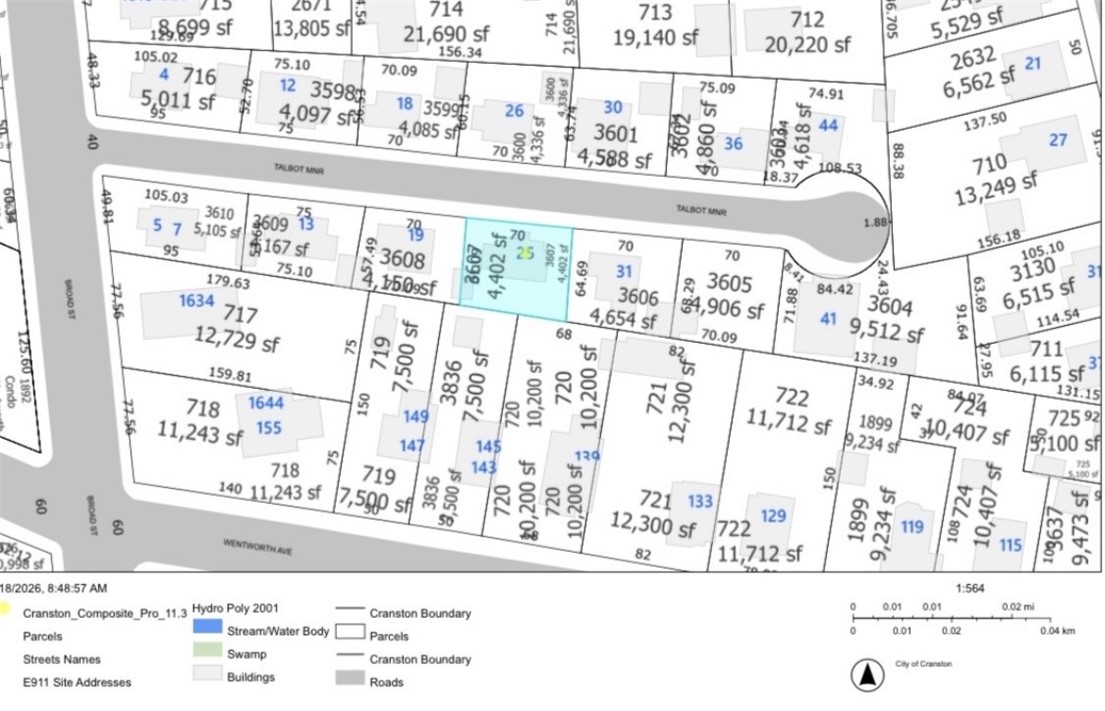1105x711 pixels.
Task: Click address label 1634 on parcel 717
Action: click(196, 300)
